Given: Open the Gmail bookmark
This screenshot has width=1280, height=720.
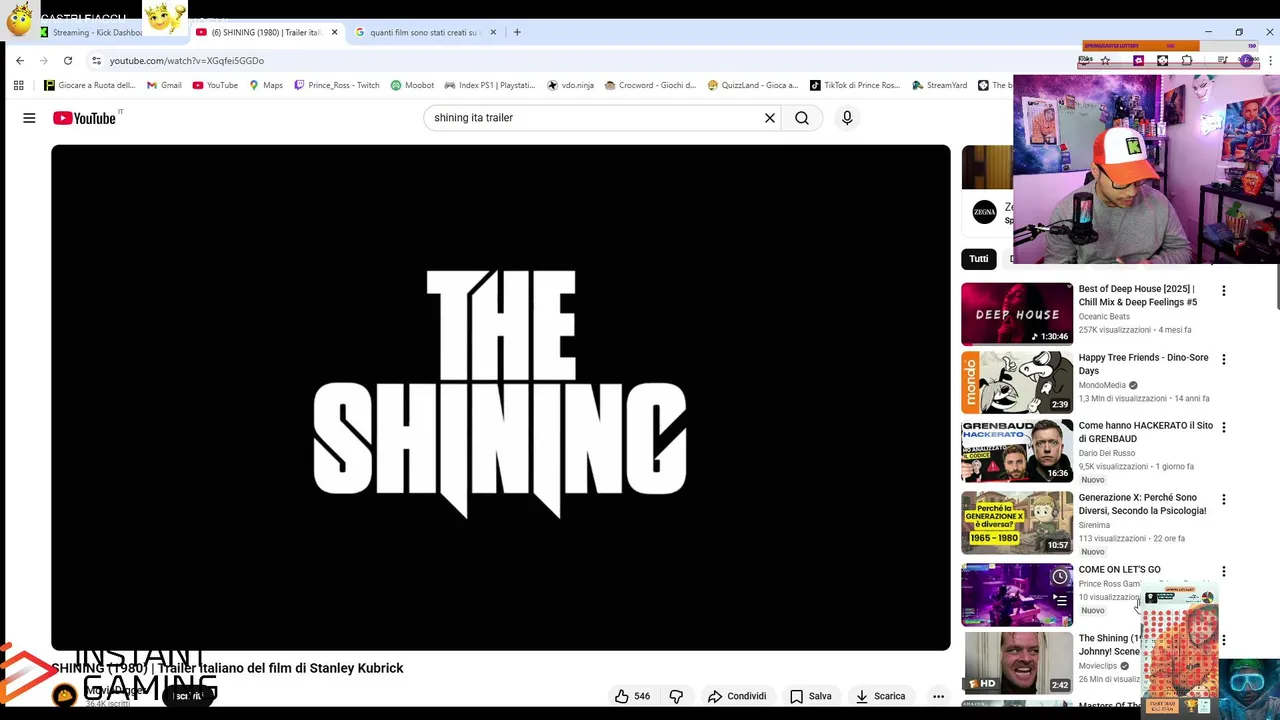Looking at the screenshot, I should [164, 85].
